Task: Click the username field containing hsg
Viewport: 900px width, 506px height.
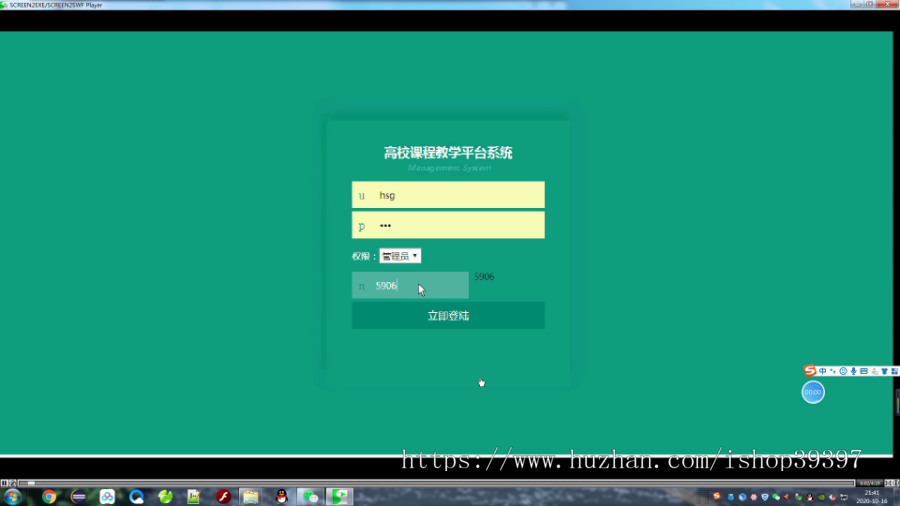Action: (448, 195)
